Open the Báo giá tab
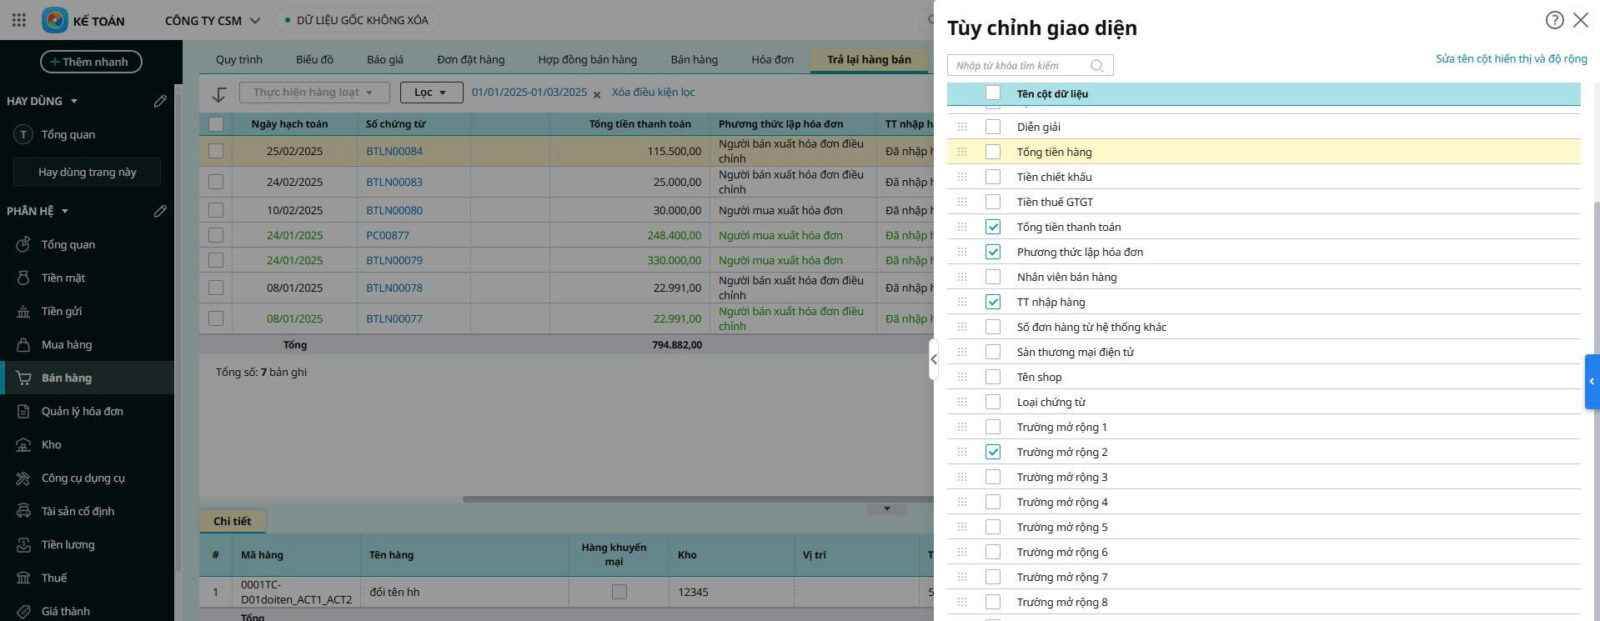1600x621 pixels. pos(385,60)
